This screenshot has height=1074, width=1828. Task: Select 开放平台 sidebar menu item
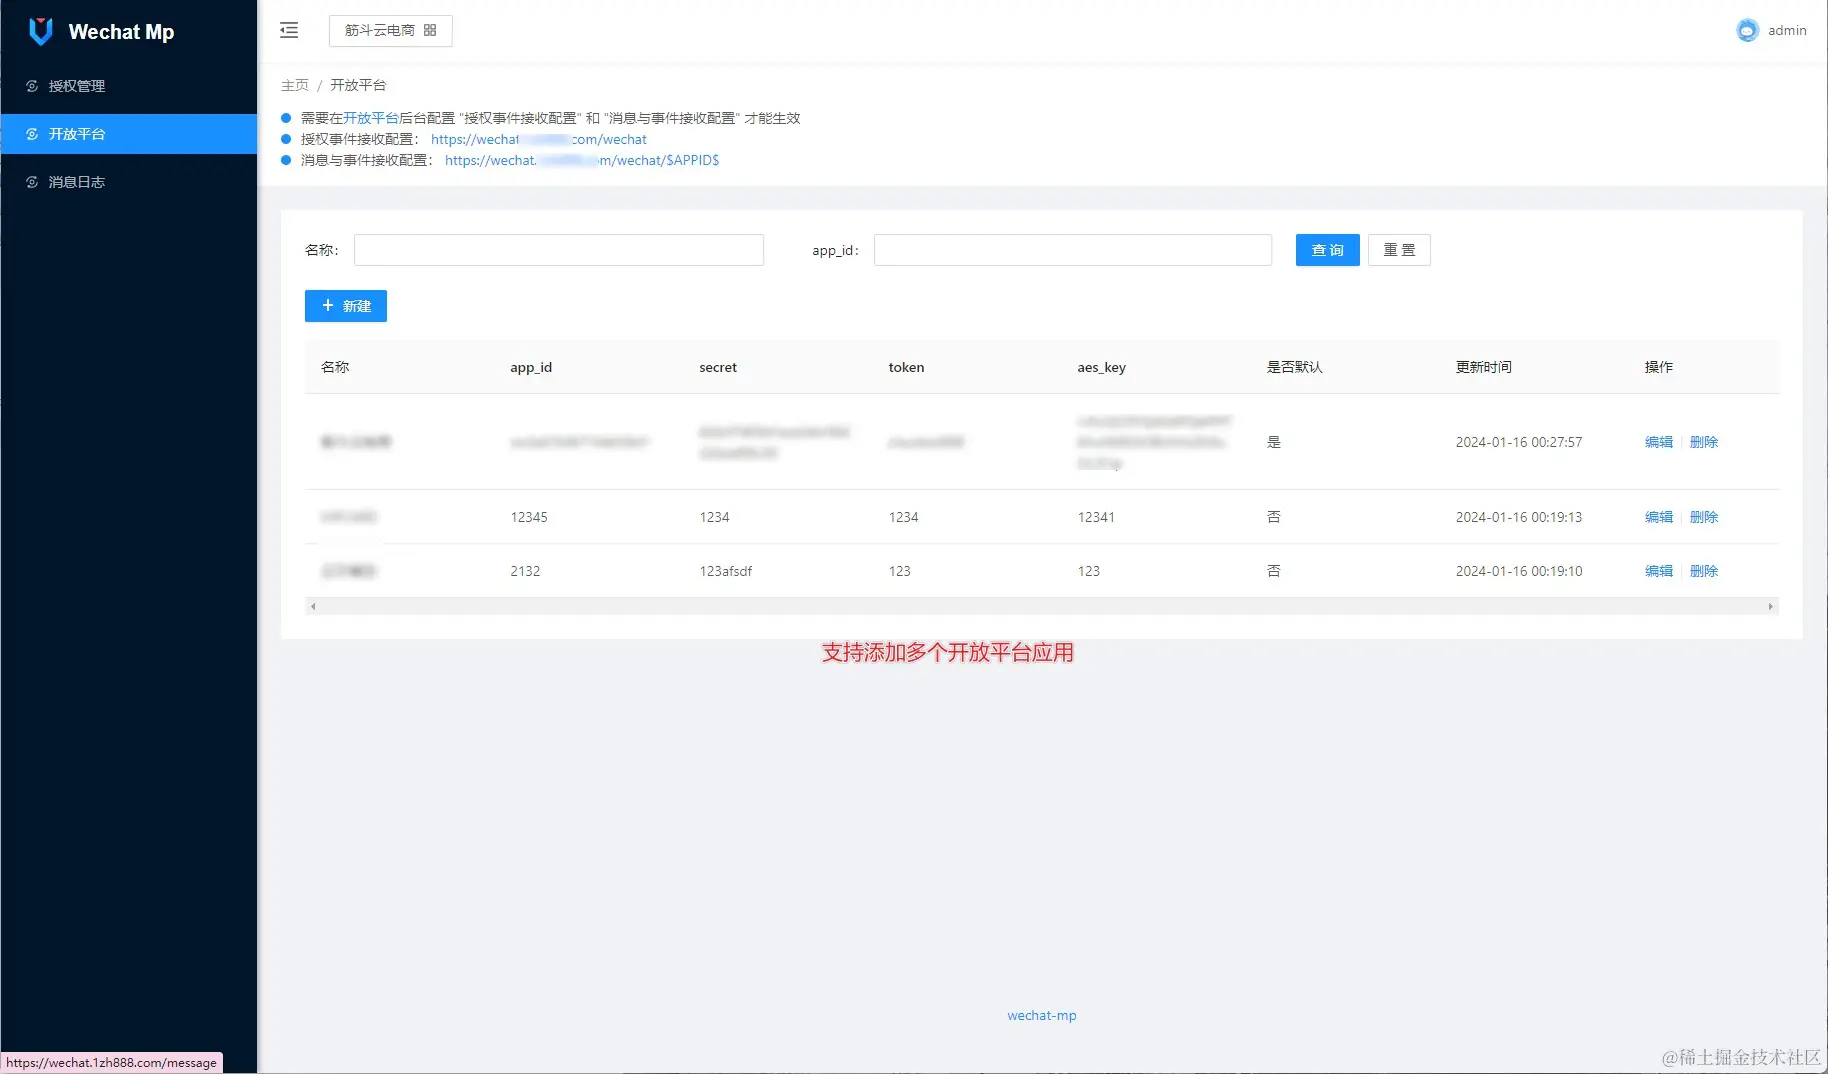pos(128,134)
